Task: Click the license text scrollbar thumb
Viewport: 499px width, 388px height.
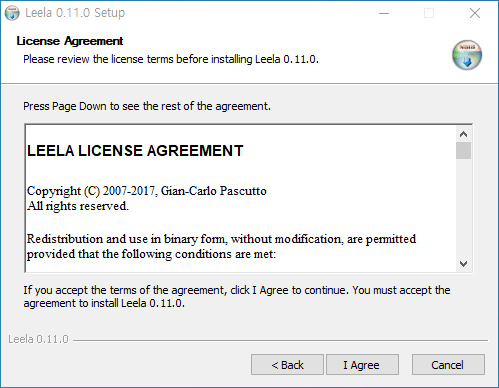Action: coord(463,151)
